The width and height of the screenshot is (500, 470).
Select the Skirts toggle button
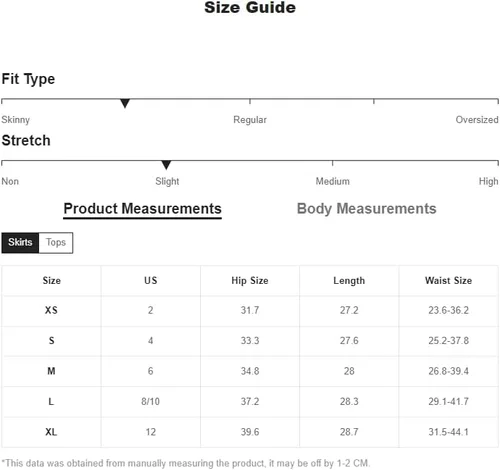coord(20,242)
